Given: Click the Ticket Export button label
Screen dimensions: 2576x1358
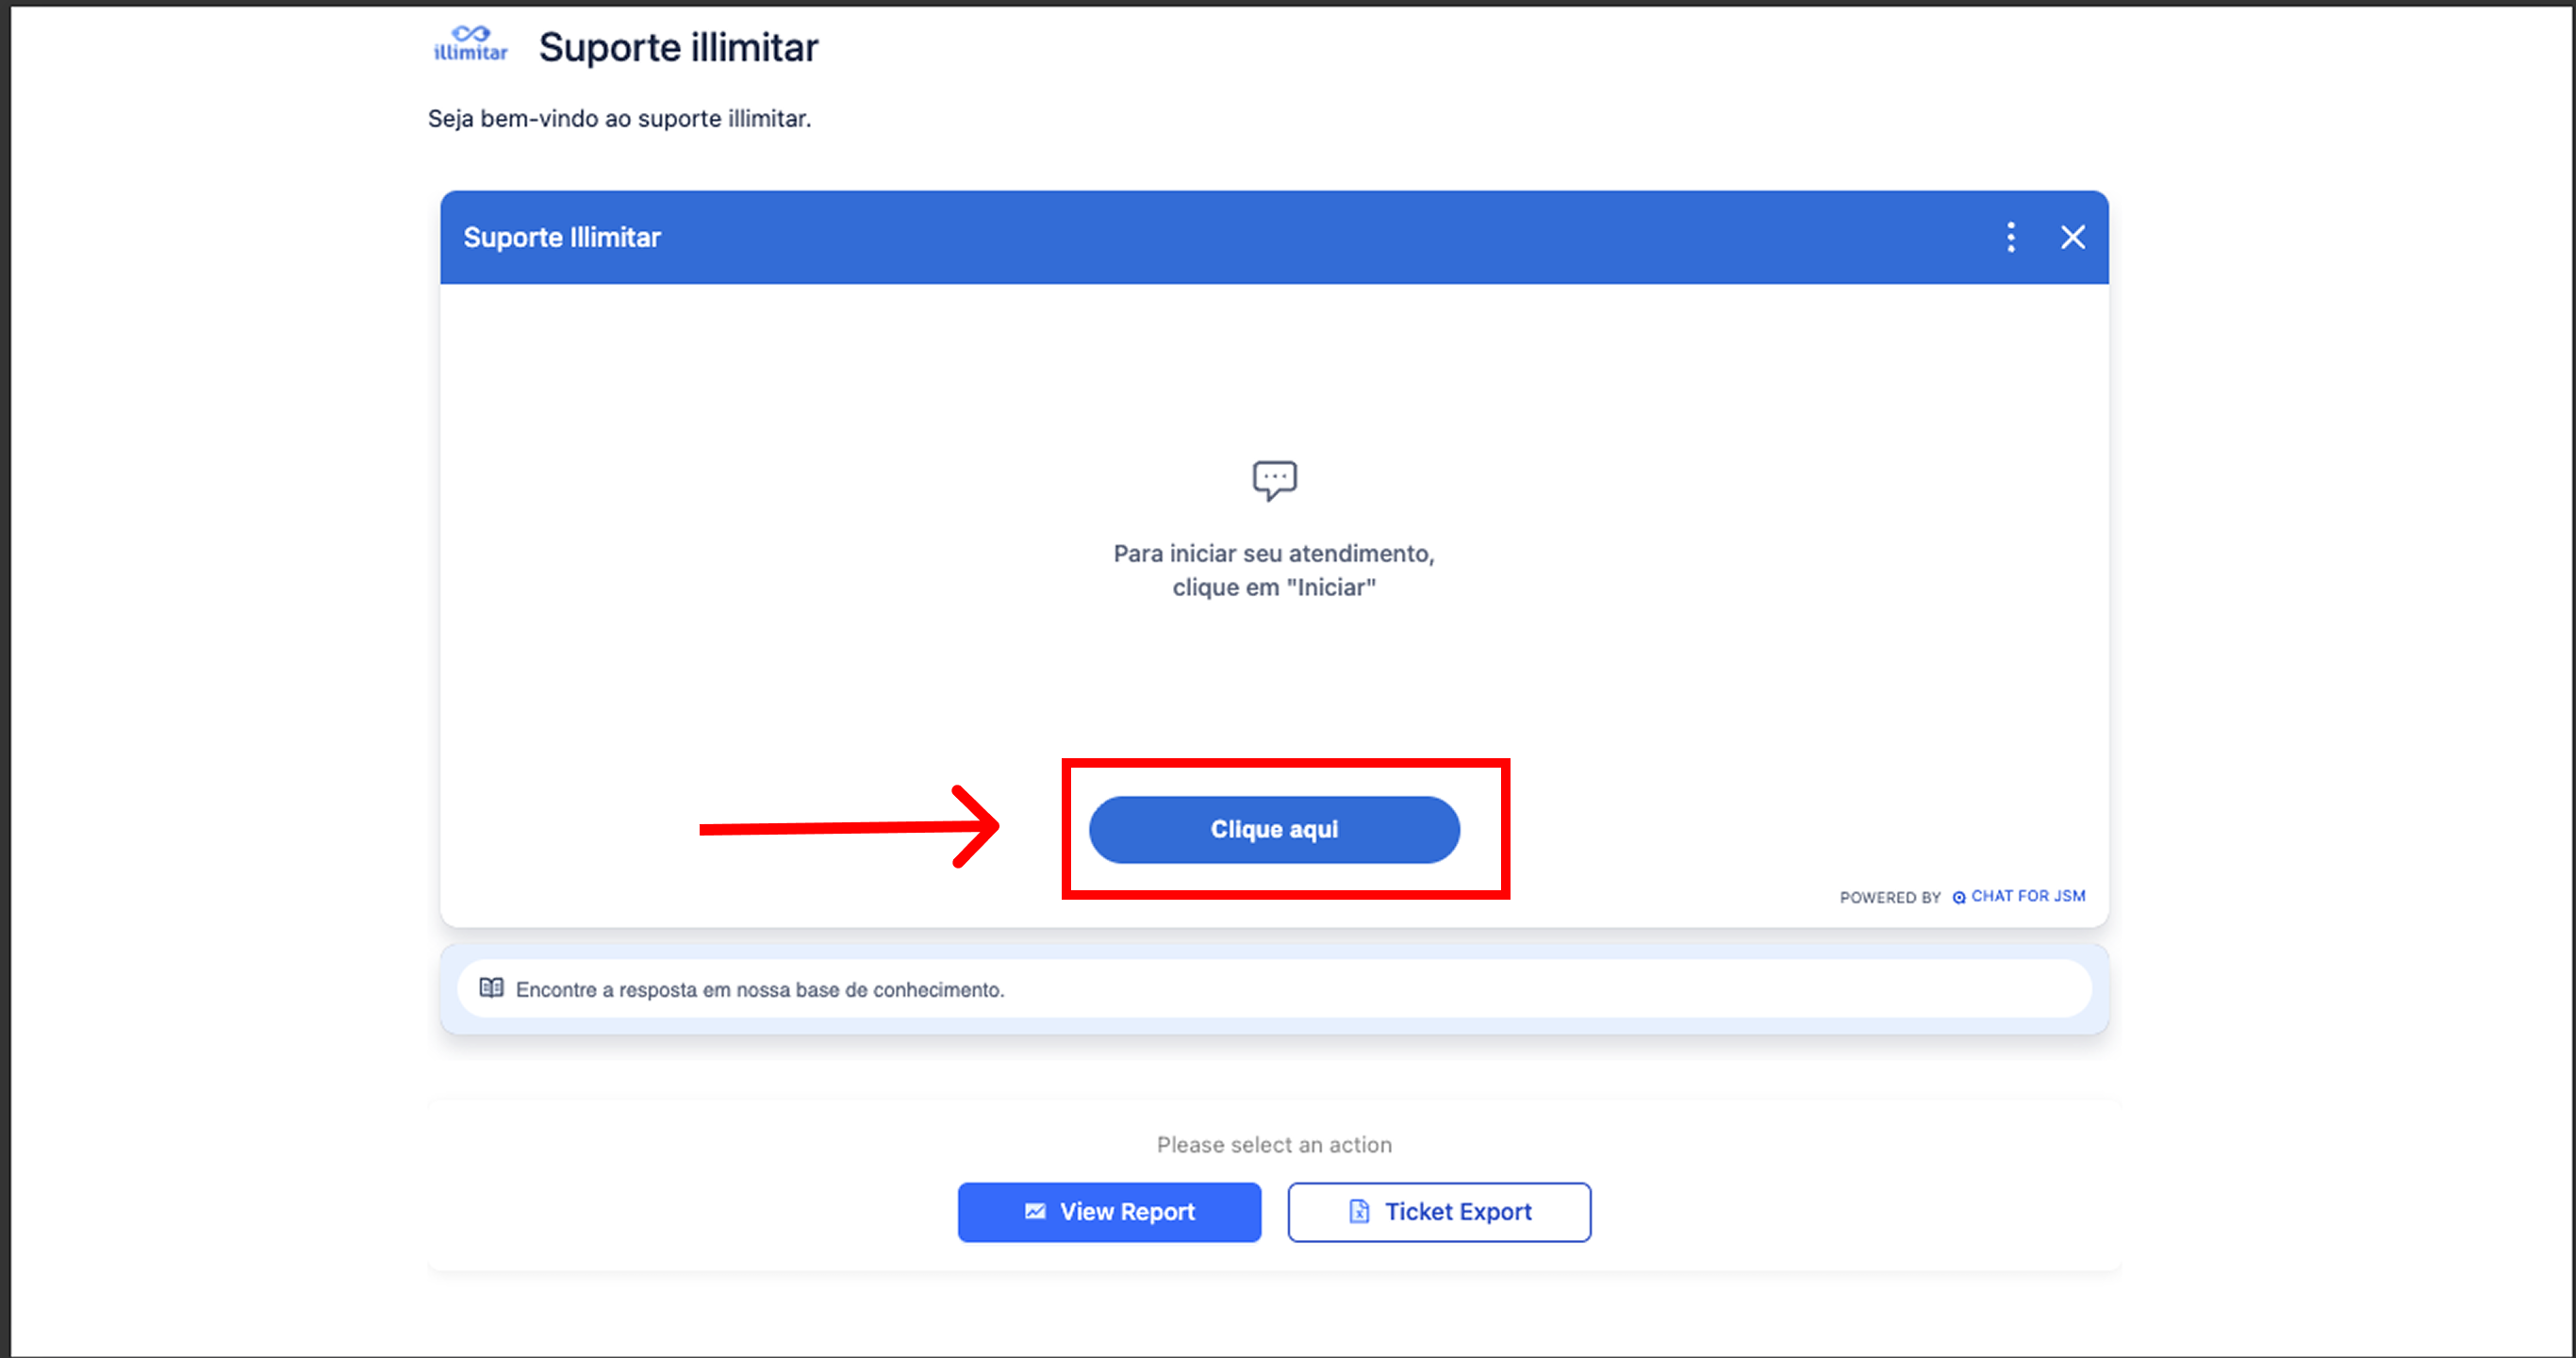Looking at the screenshot, I should click(1457, 1212).
